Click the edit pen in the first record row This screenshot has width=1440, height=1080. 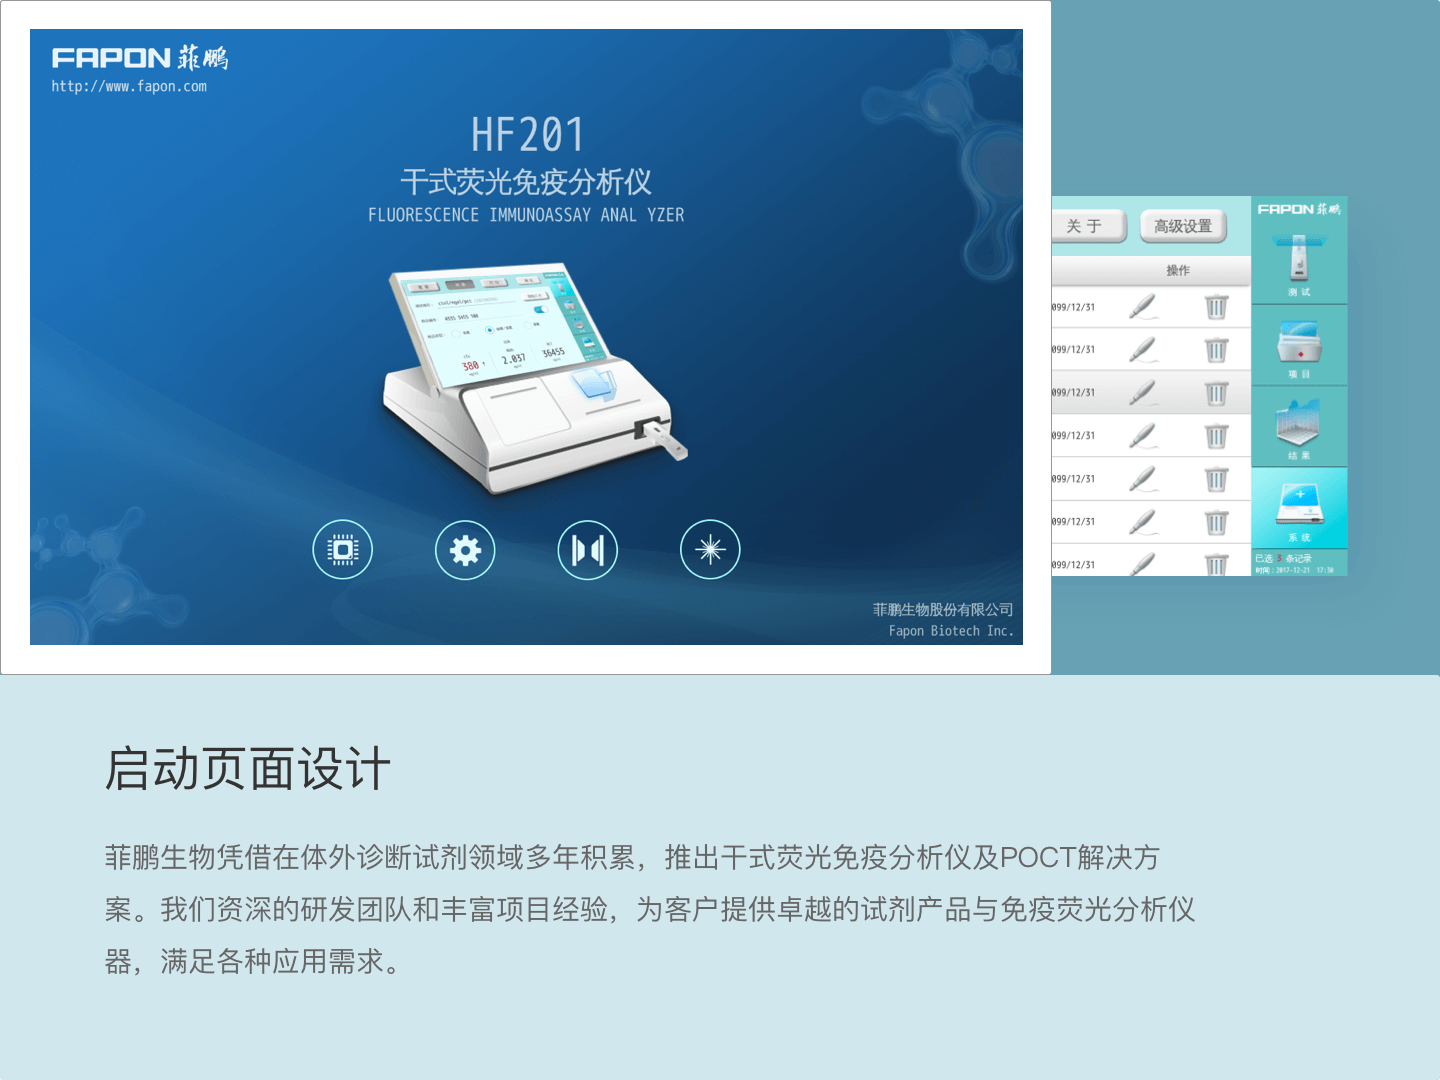tap(1143, 306)
